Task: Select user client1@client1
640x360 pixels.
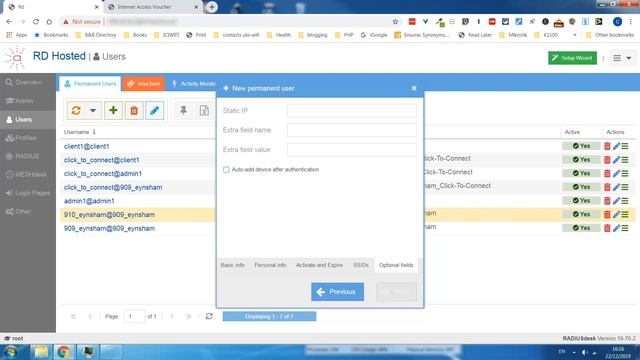Action: [87, 146]
